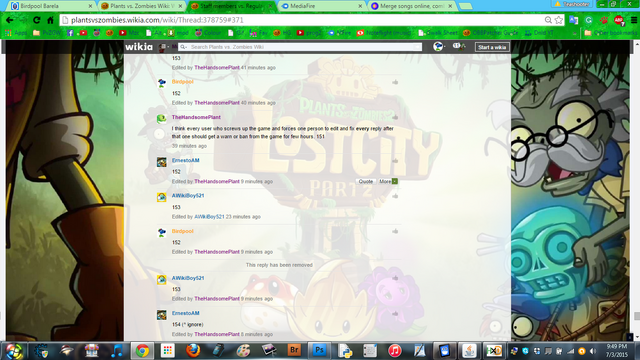This screenshot has height=360, width=640.
Task: Open the Apps bookmarks shortcut
Action: pos(16,33)
